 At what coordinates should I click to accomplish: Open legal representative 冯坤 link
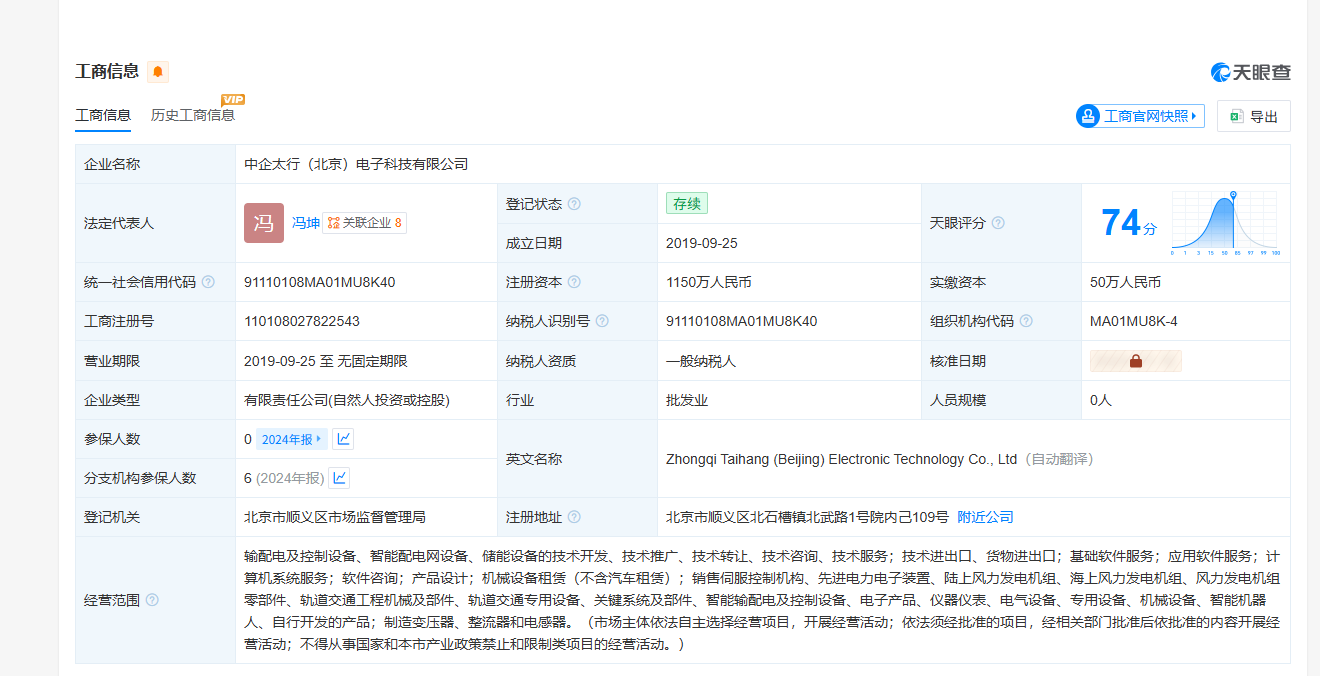click(305, 223)
